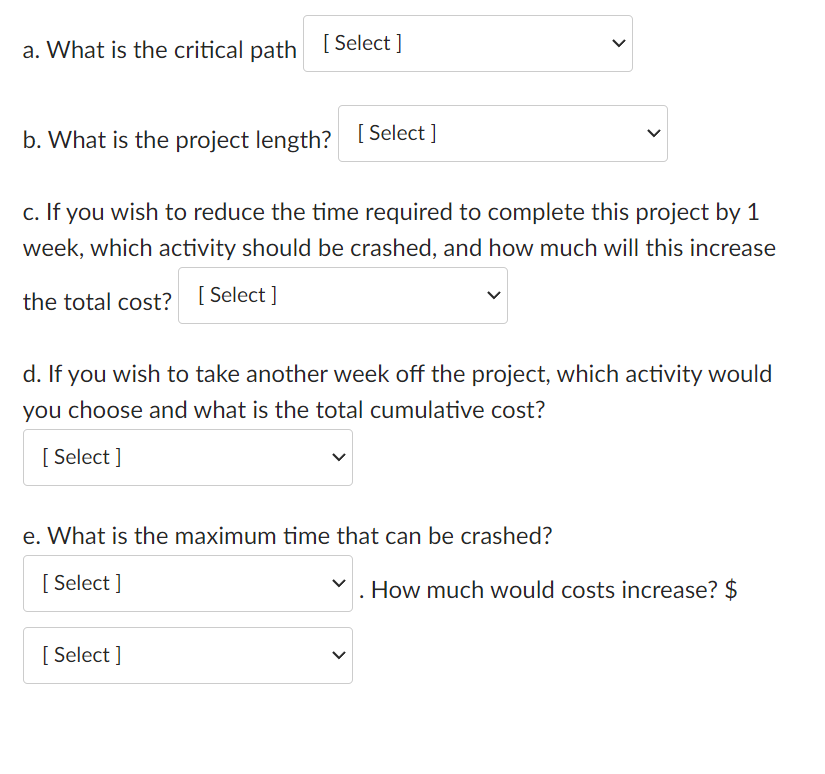The width and height of the screenshot is (825, 774).
Task: Click the dollar sign after costs increase
Action: click(735, 590)
